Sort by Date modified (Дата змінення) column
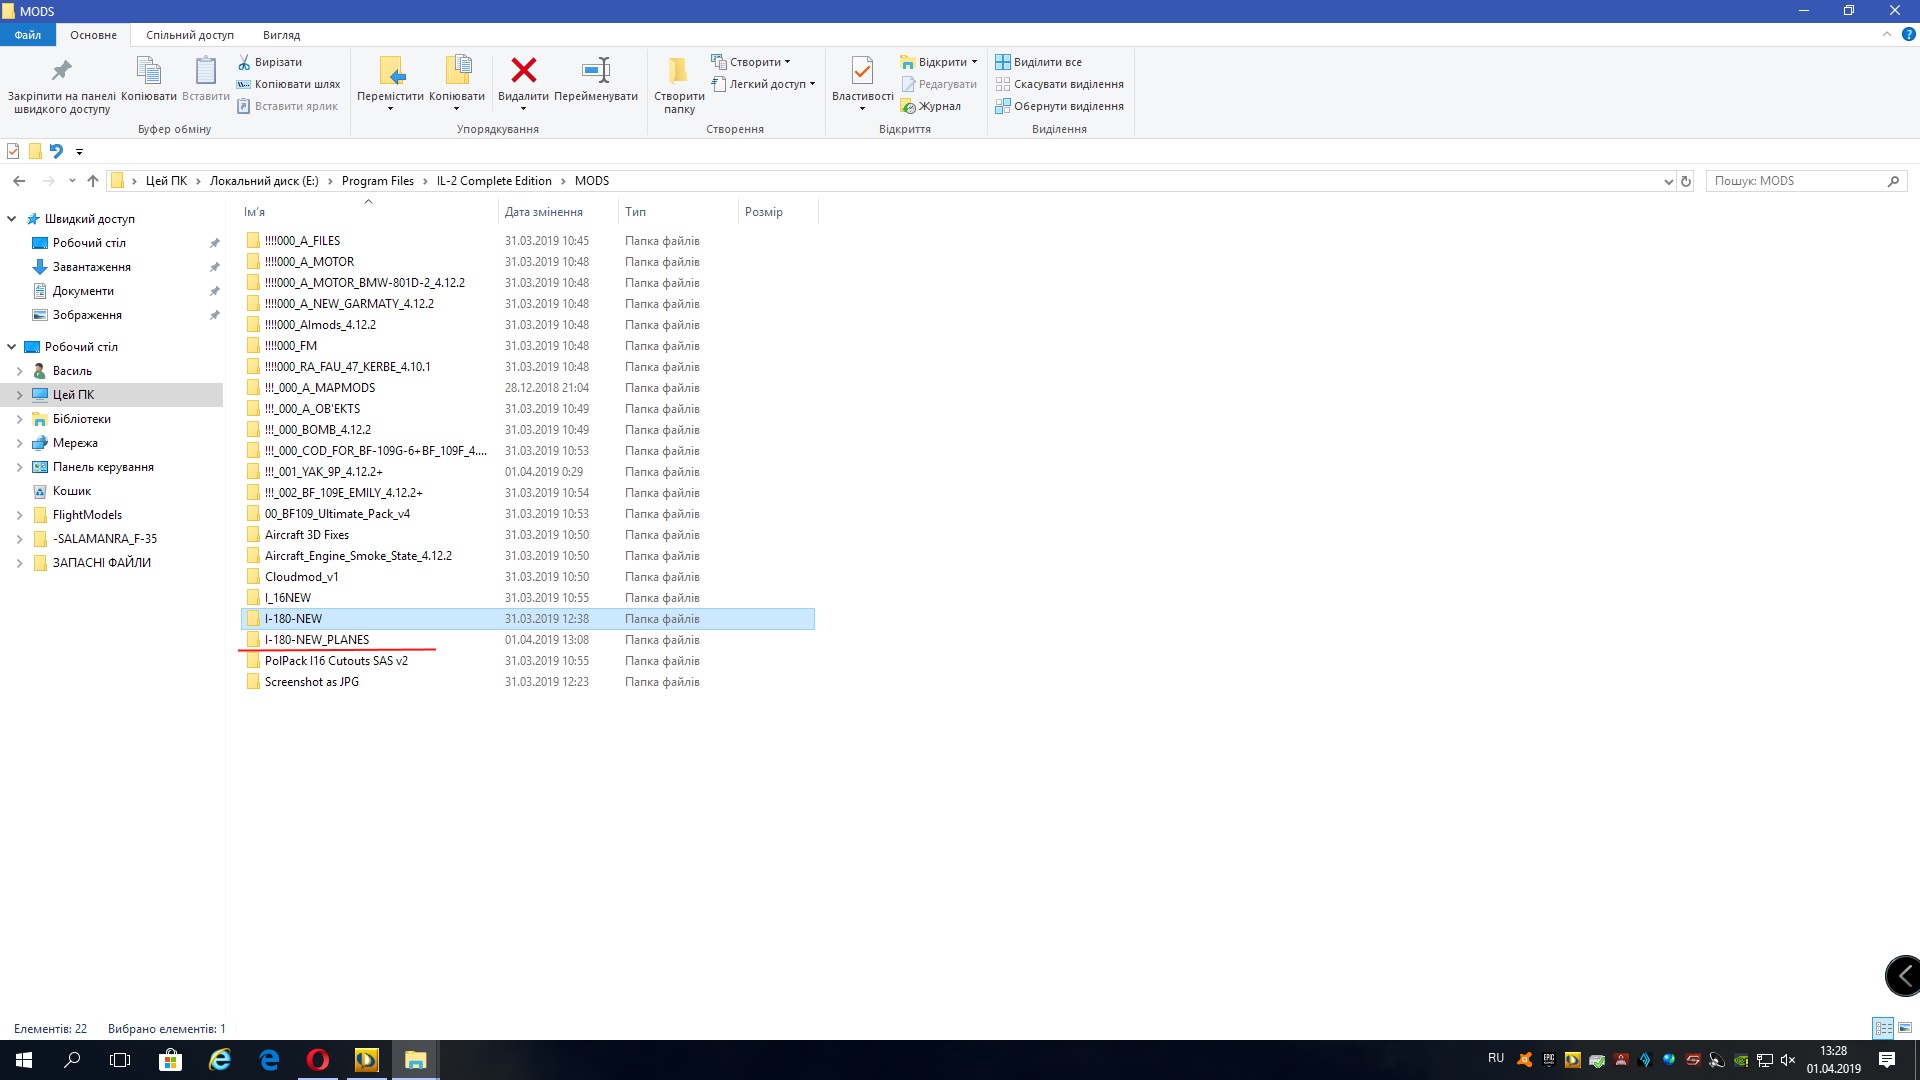The height and width of the screenshot is (1080, 1920). point(544,212)
